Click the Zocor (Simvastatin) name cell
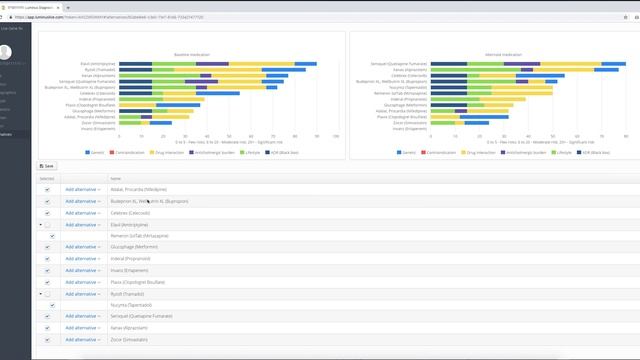The image size is (640, 360). pos(129,340)
